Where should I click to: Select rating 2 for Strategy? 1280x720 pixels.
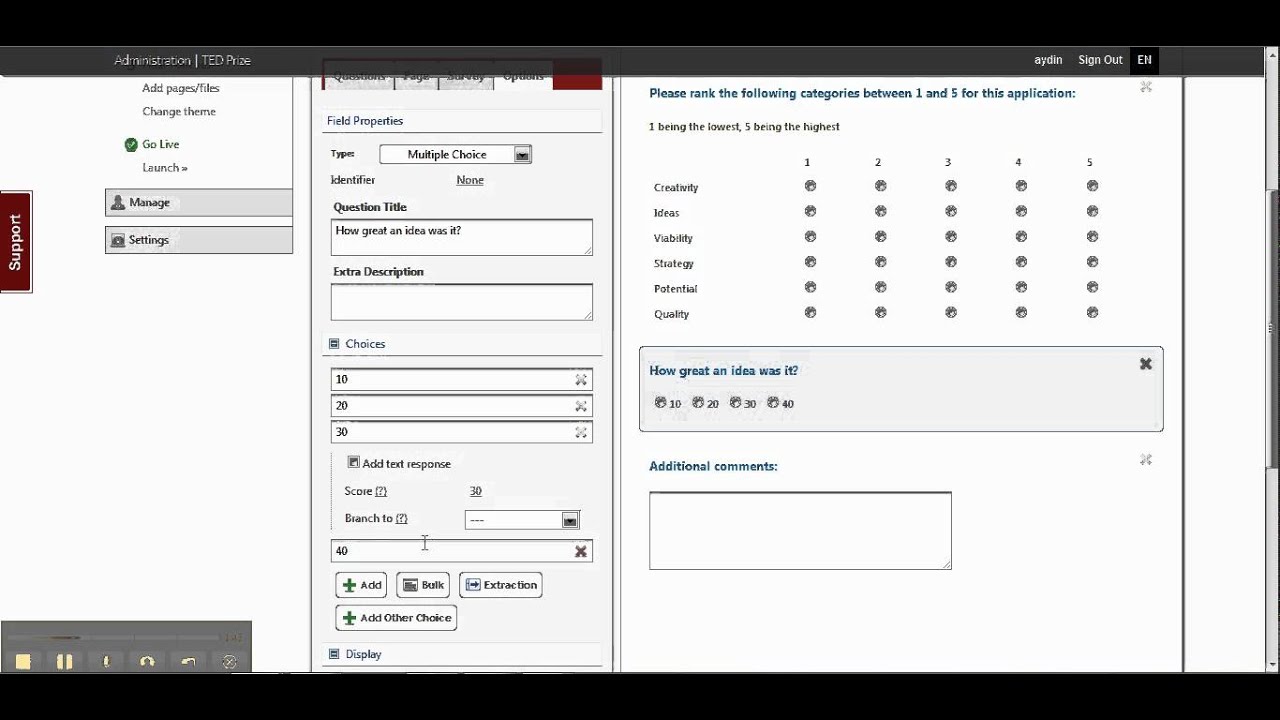pos(880,262)
